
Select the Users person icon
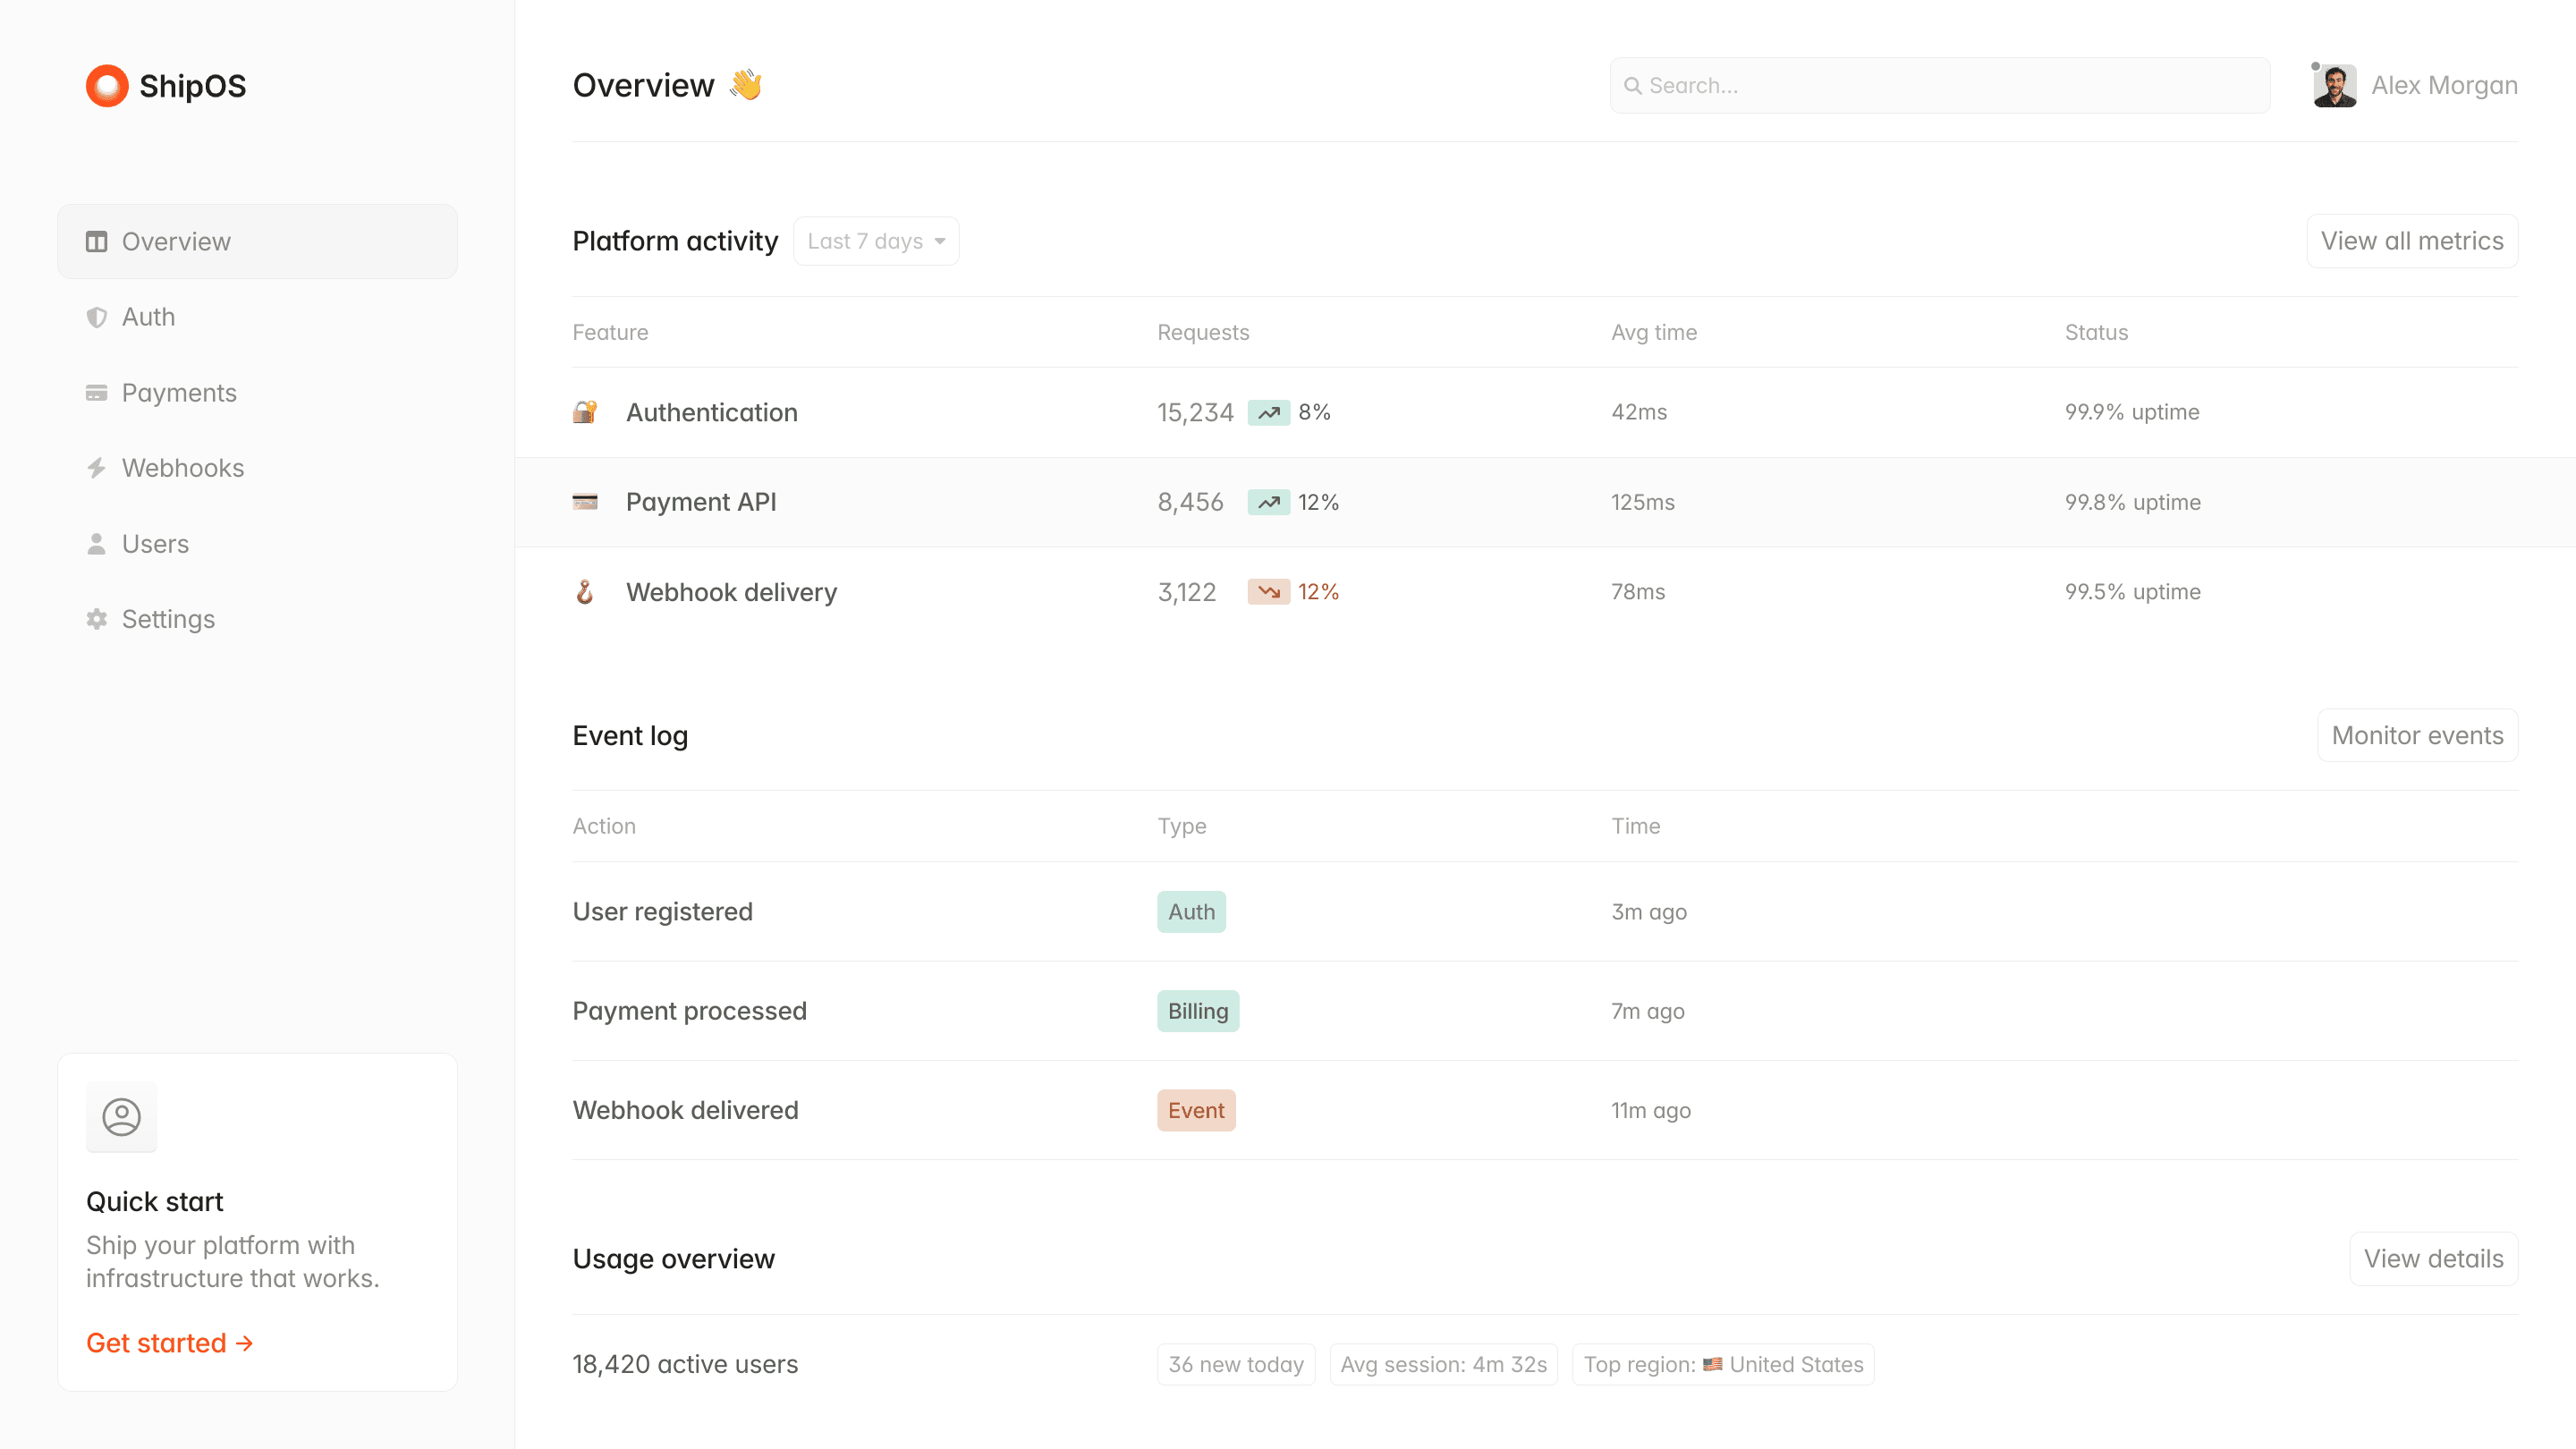click(96, 543)
